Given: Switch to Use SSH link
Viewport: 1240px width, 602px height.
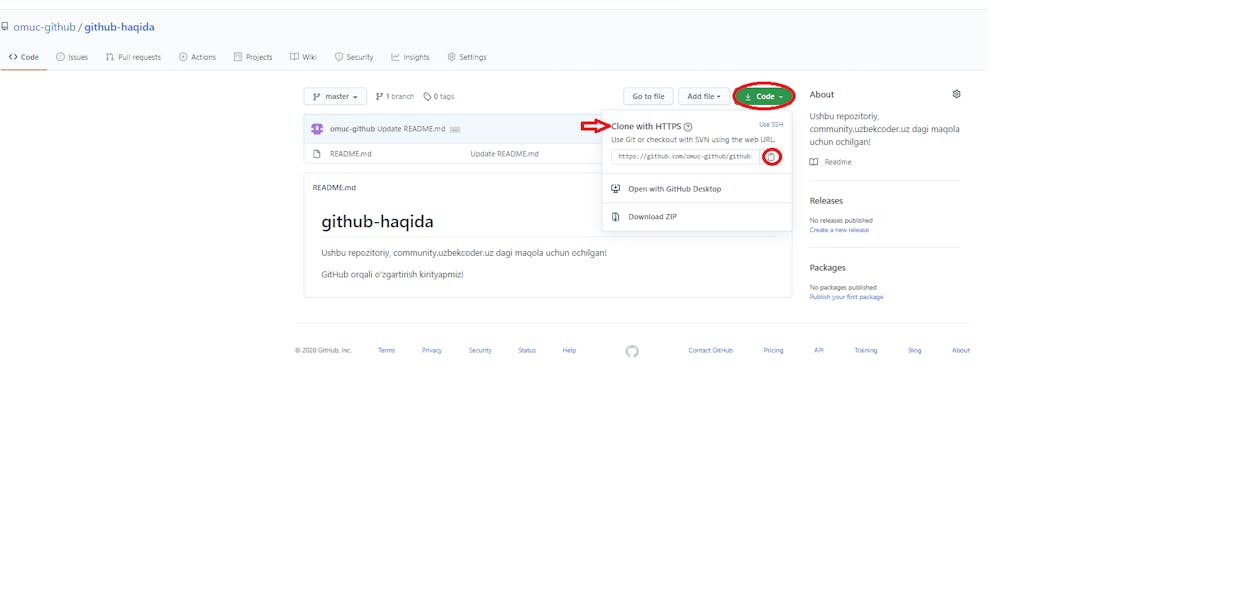Looking at the screenshot, I should (771, 125).
